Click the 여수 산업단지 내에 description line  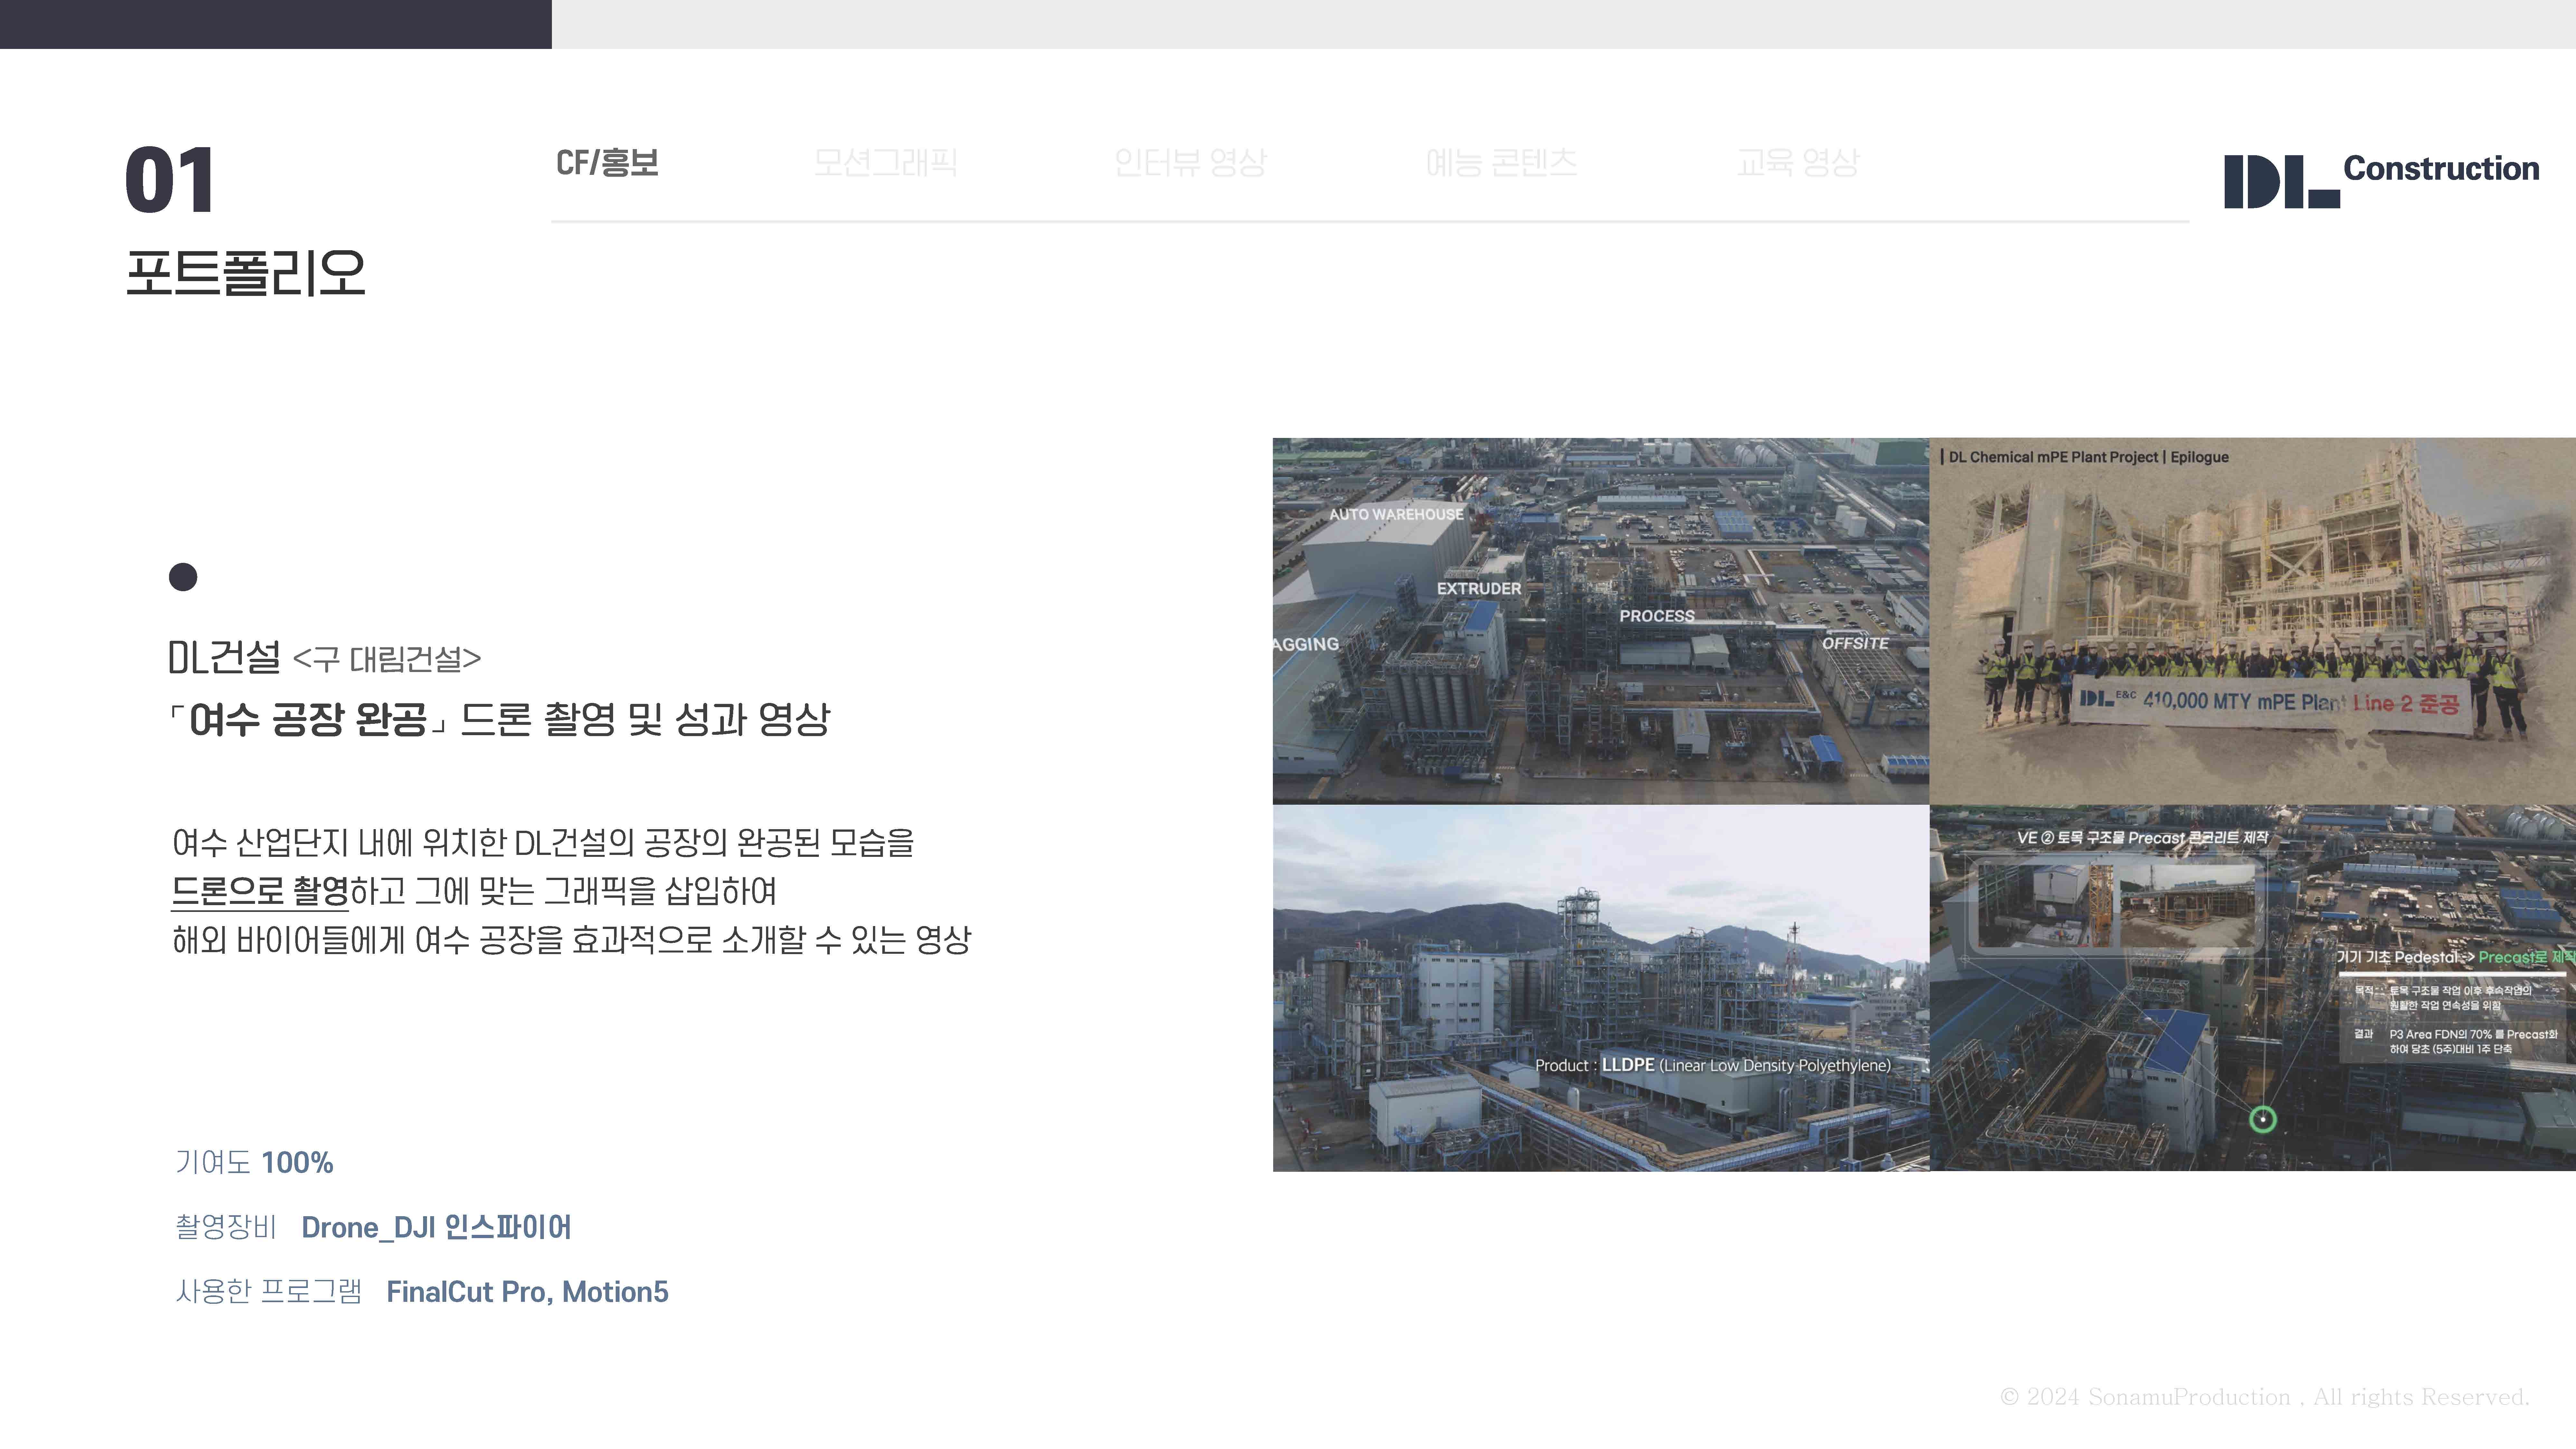(543, 843)
